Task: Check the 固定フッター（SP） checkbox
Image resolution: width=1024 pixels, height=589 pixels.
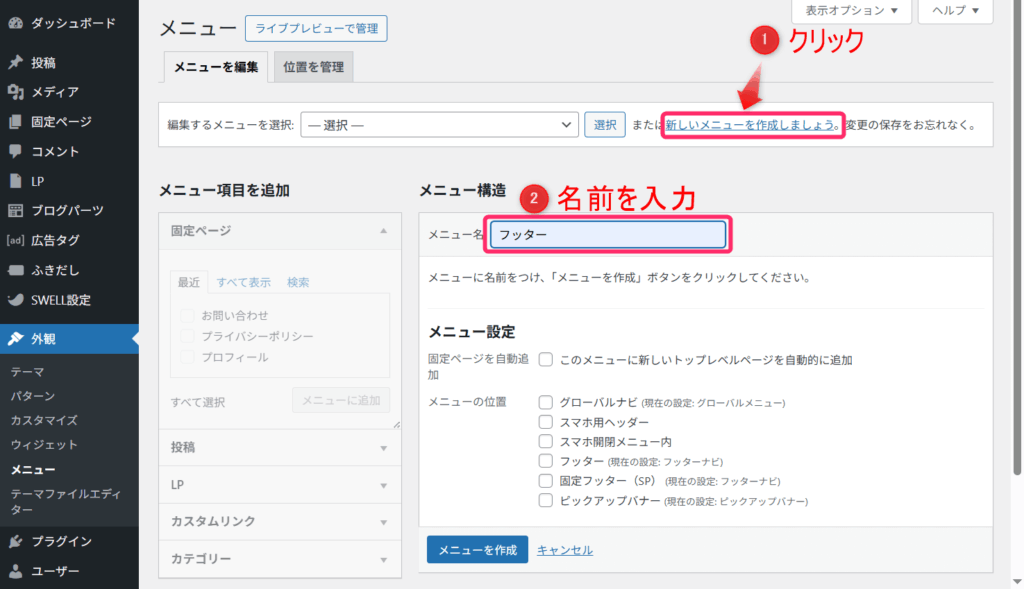Action: coord(546,481)
